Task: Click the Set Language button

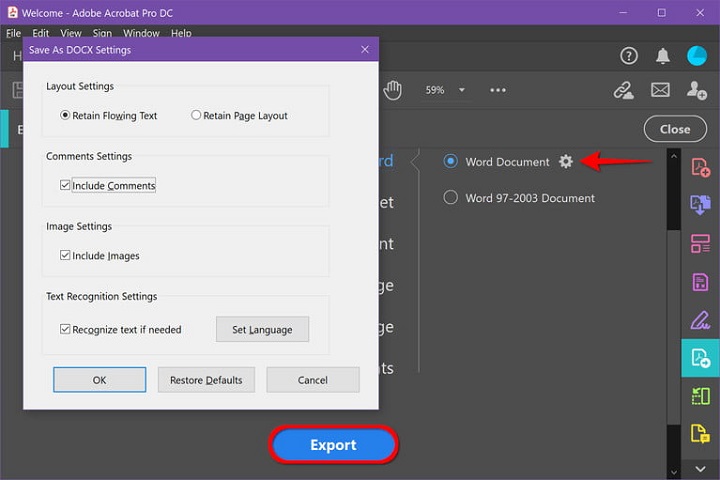Action: coord(262,330)
